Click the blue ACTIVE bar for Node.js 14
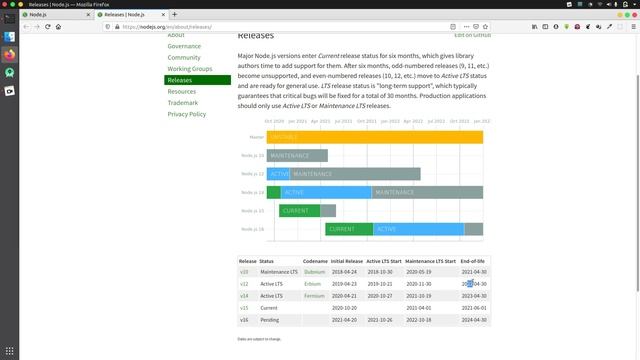Image resolution: width=640 pixels, height=360 pixels. (x=326, y=192)
